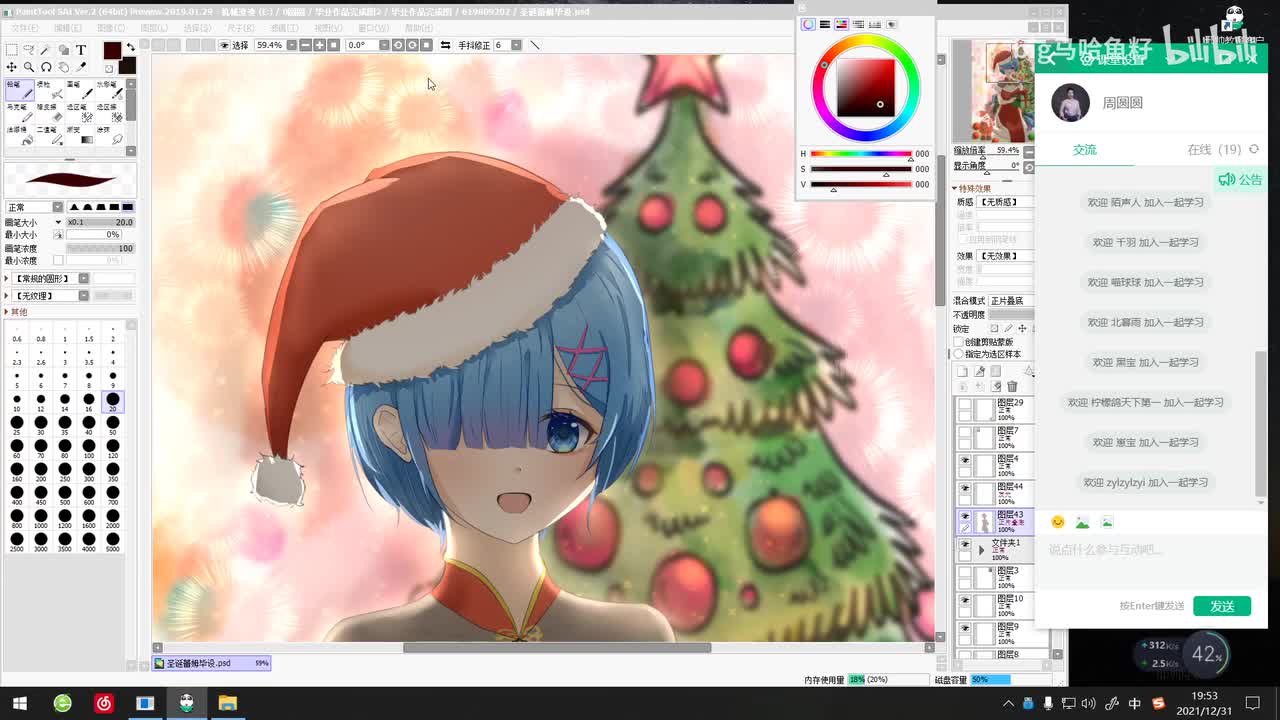
Task: Open File Explorer from the taskbar
Action: coord(228,703)
